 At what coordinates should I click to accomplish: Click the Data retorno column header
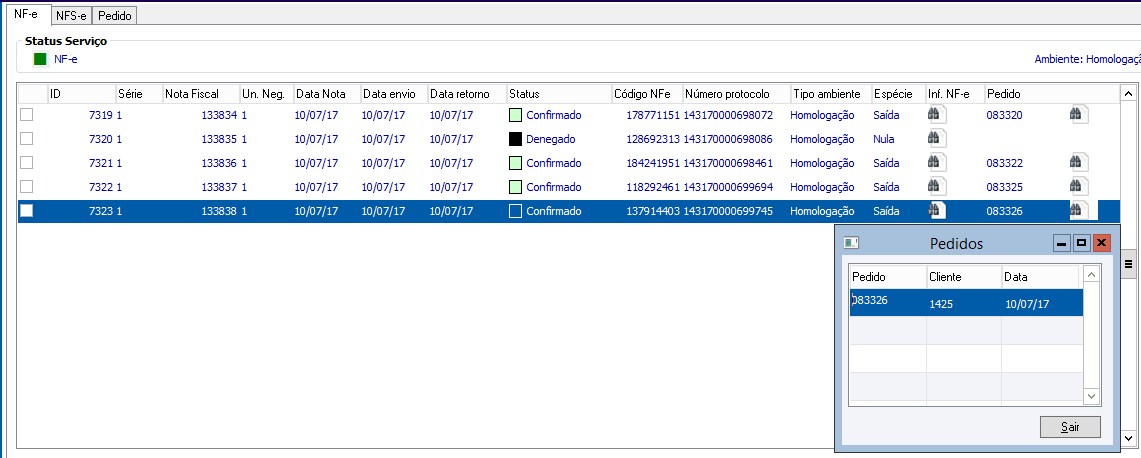(467, 94)
